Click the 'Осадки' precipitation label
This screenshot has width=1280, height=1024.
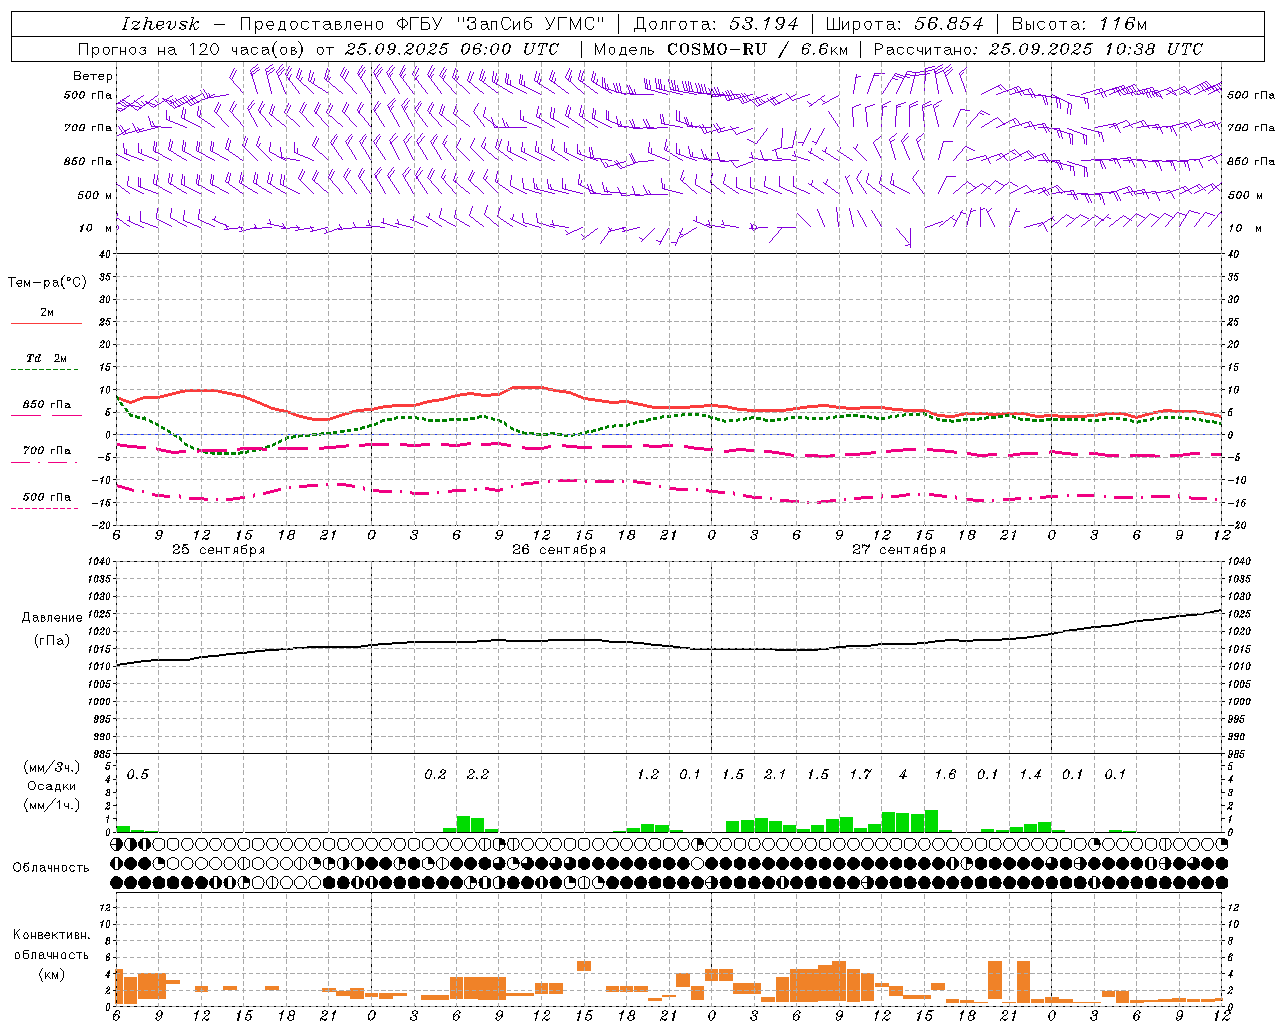tap(52, 786)
